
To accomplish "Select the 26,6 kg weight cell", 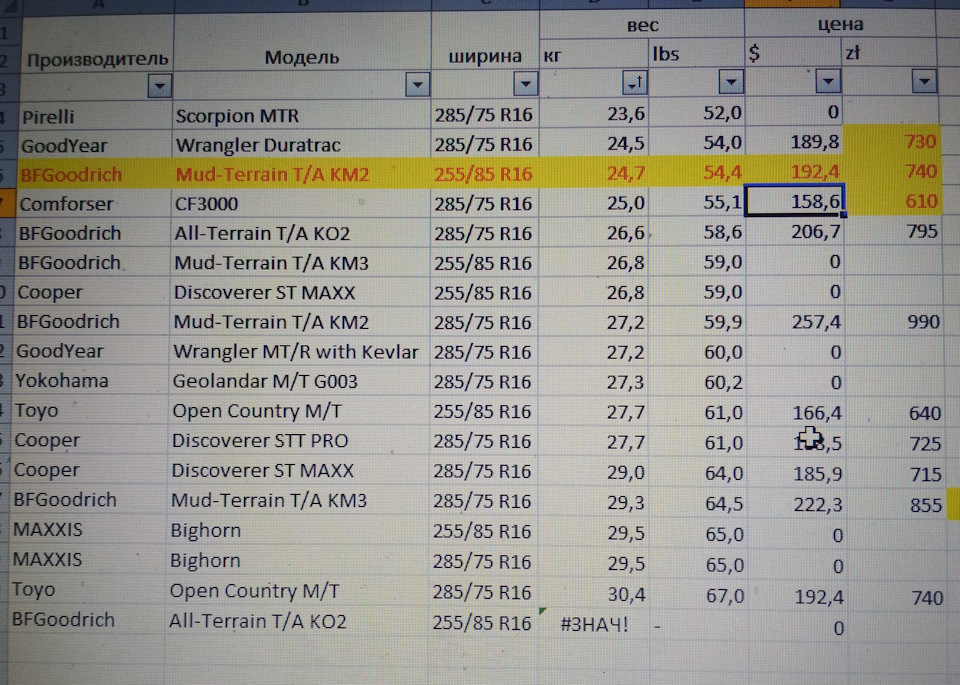I will click(593, 233).
